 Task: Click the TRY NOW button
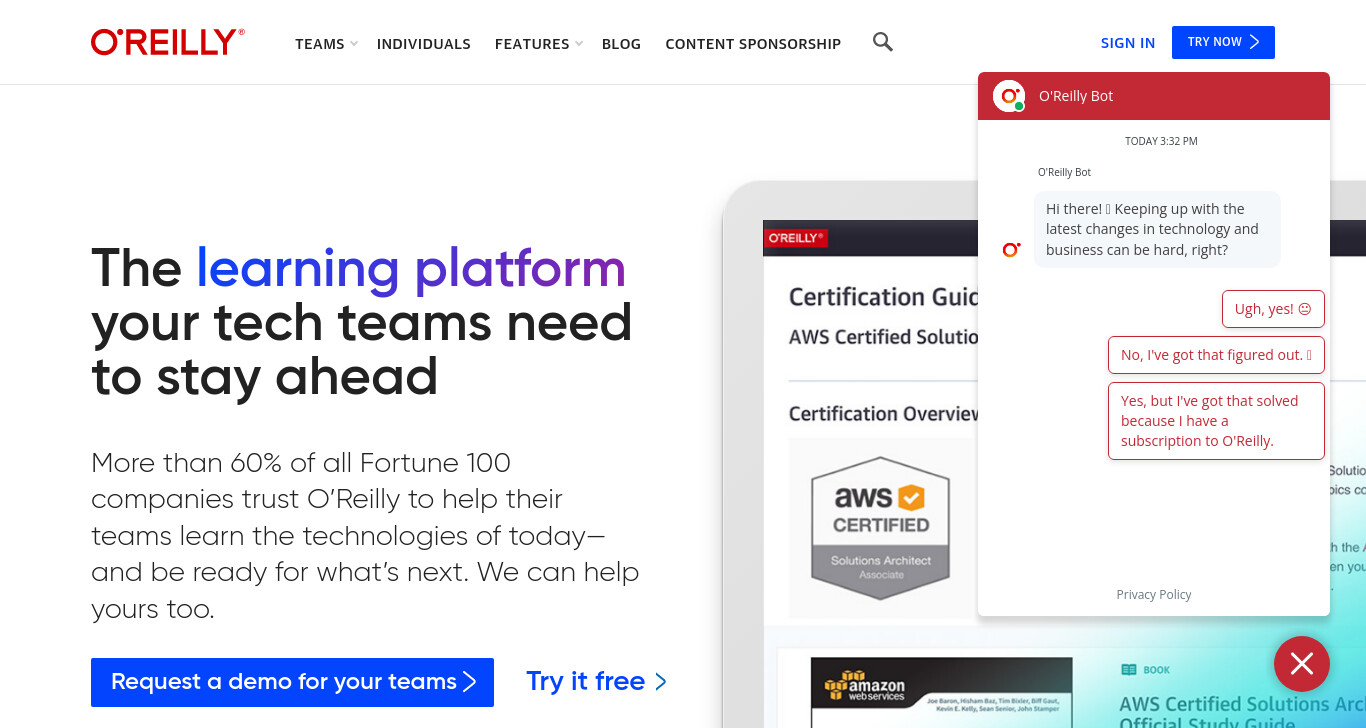coord(1223,42)
